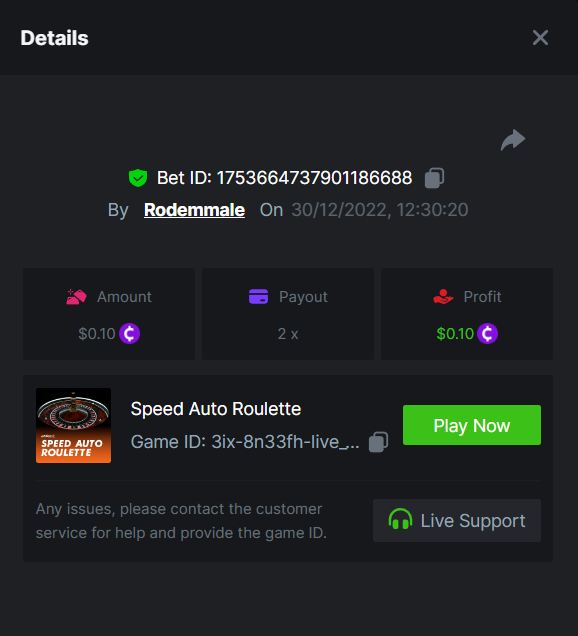Click the purple coin beside Profit value
The width and height of the screenshot is (578, 636).
coord(488,334)
